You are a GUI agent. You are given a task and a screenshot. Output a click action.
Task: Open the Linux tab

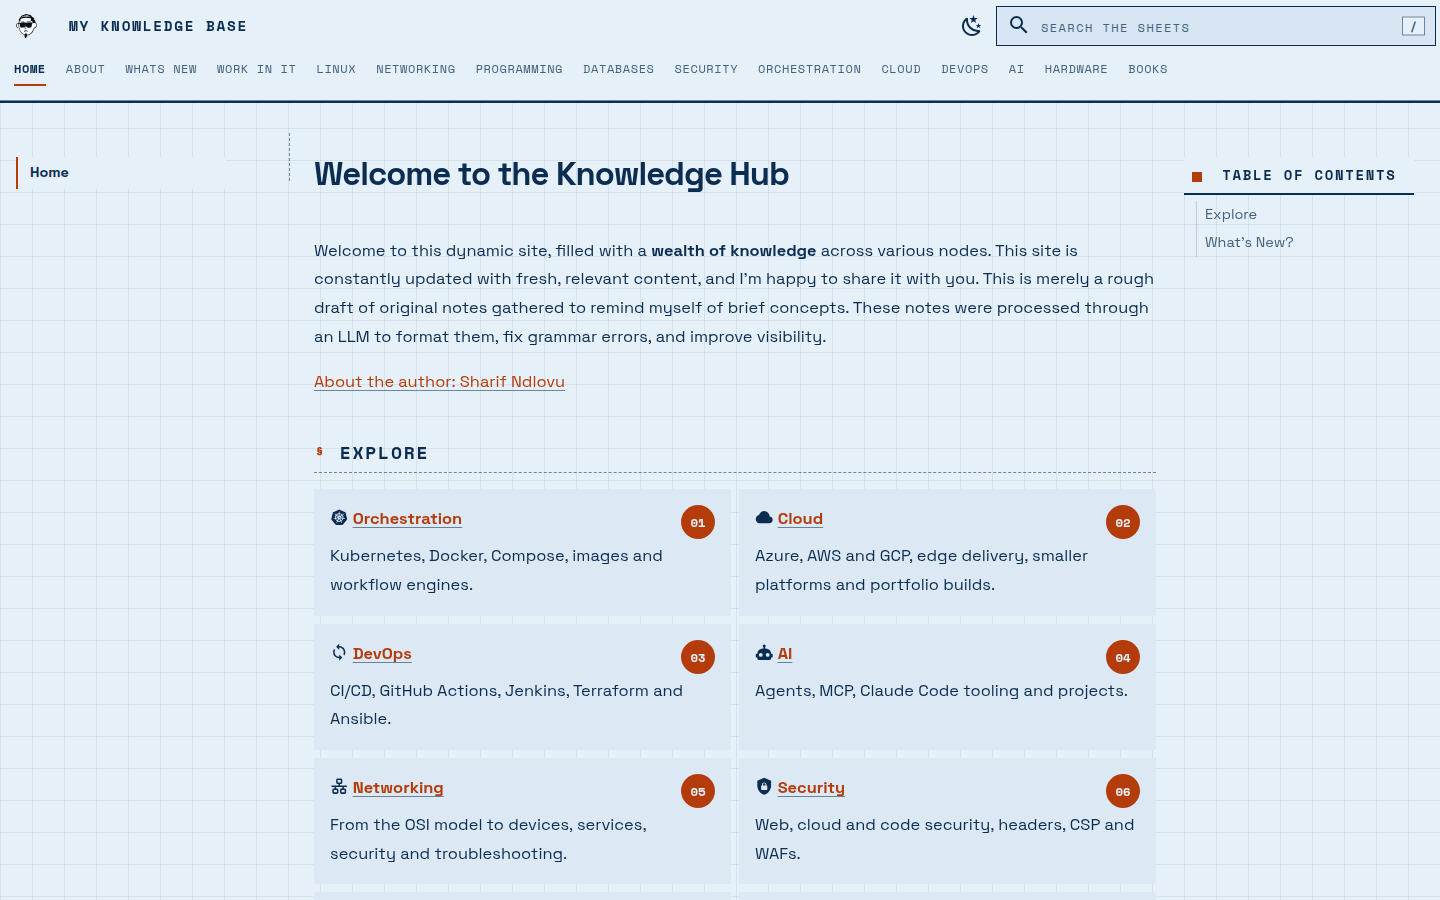[336, 70]
